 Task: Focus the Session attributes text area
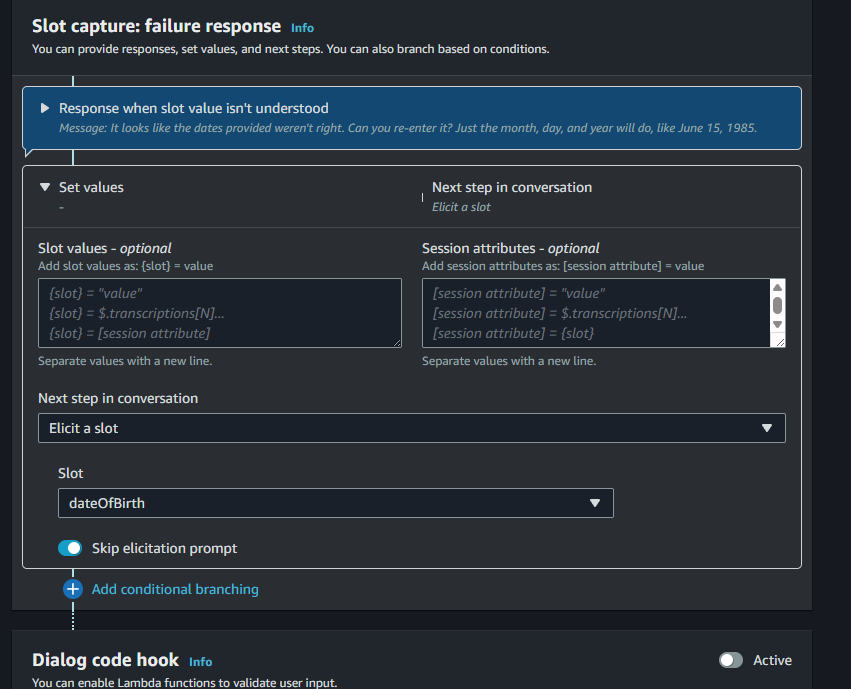click(596, 313)
